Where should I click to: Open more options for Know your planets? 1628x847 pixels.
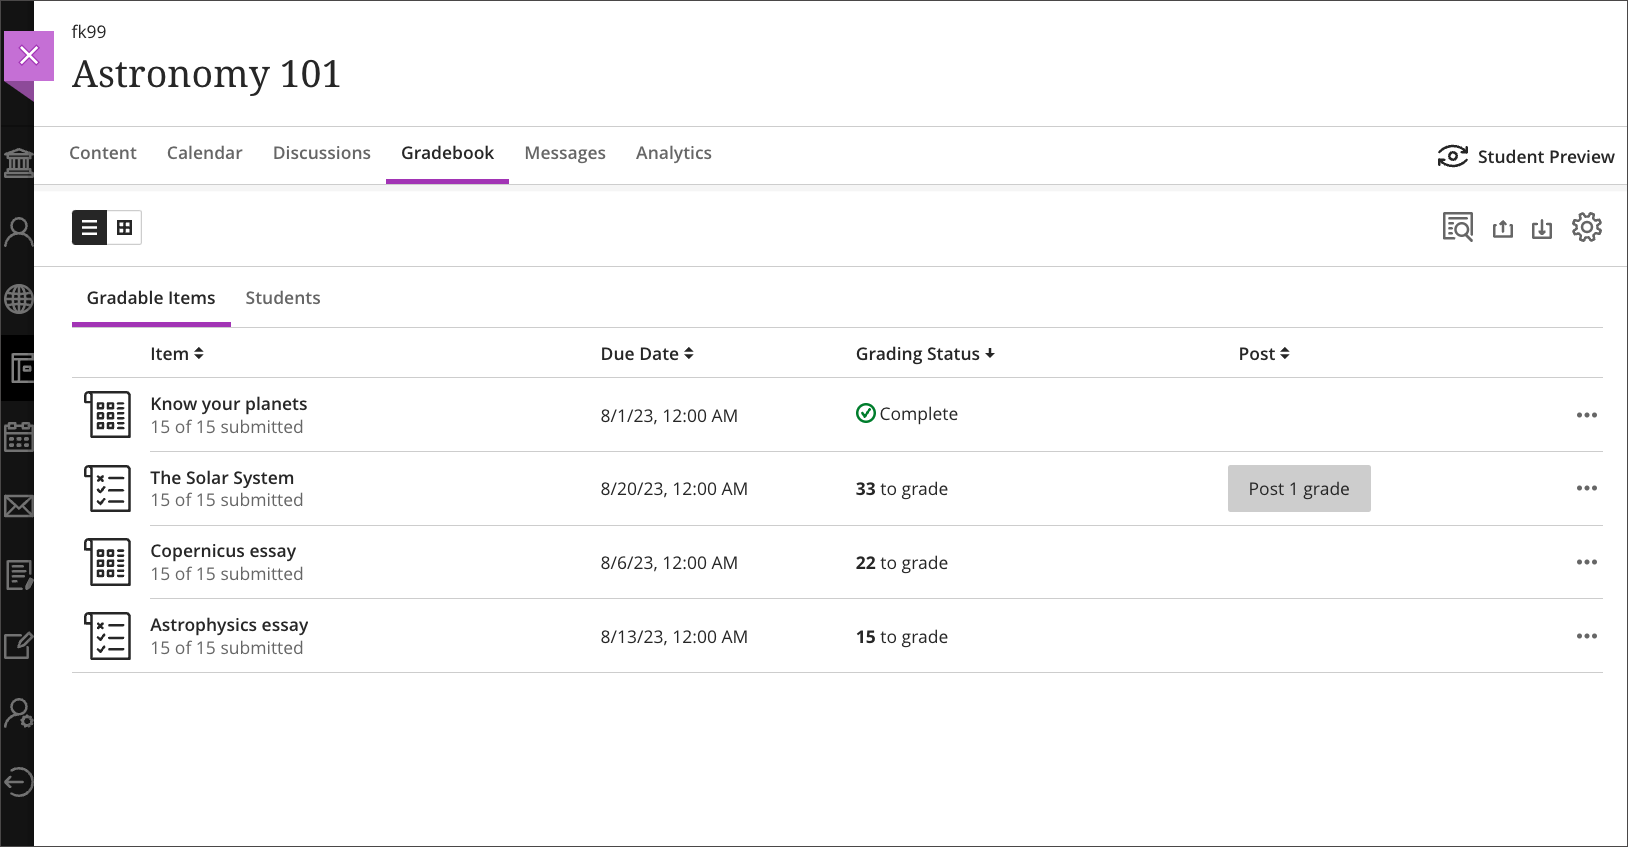point(1586,415)
